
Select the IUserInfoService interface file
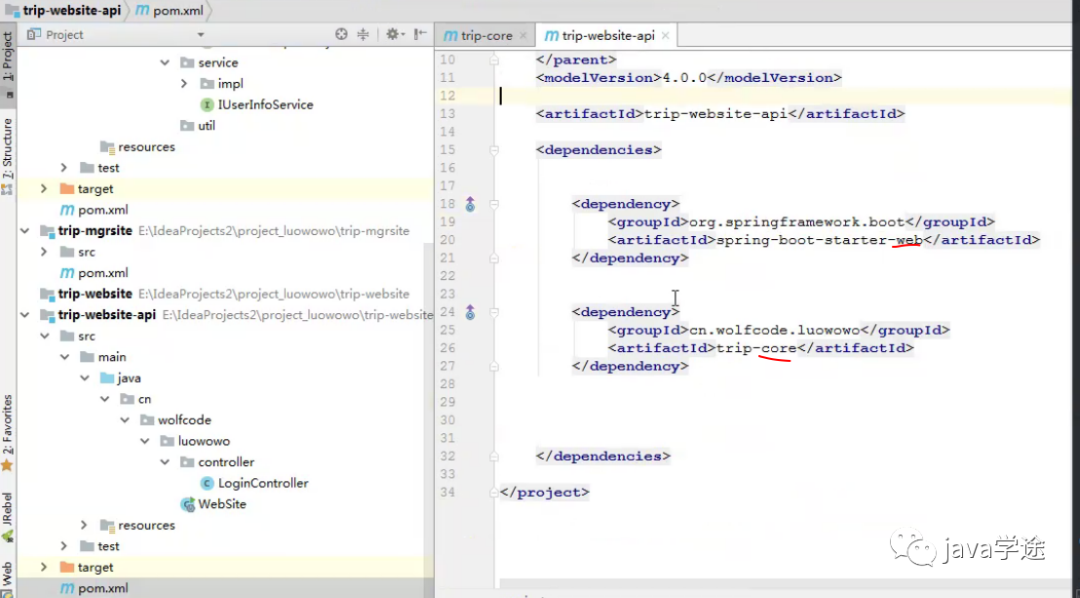264,105
